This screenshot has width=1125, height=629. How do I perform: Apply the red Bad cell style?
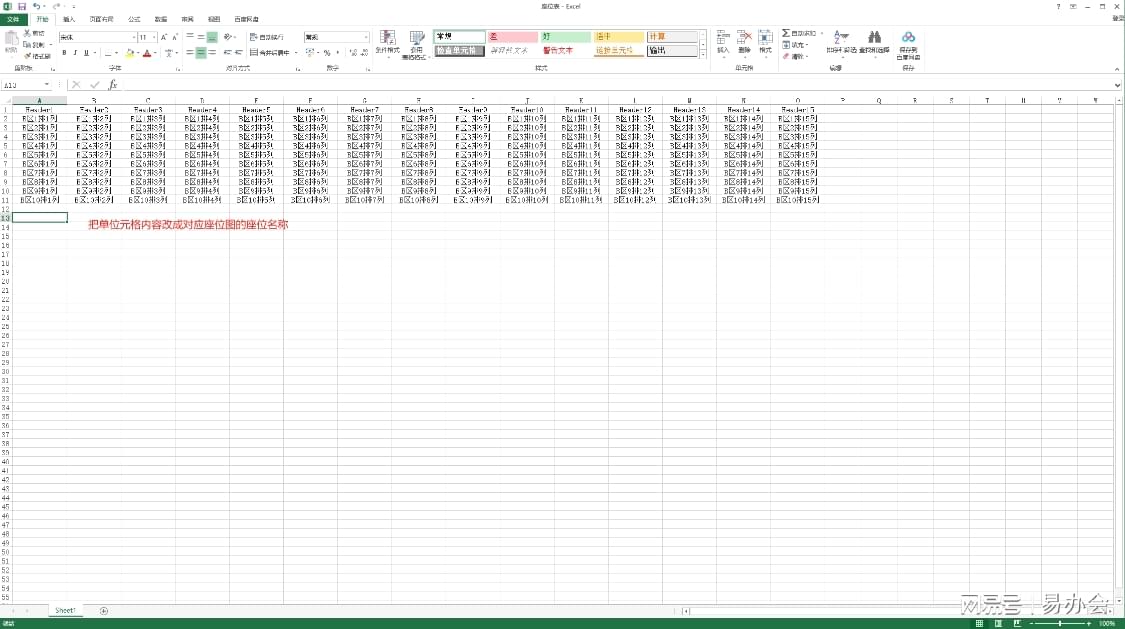click(x=512, y=37)
